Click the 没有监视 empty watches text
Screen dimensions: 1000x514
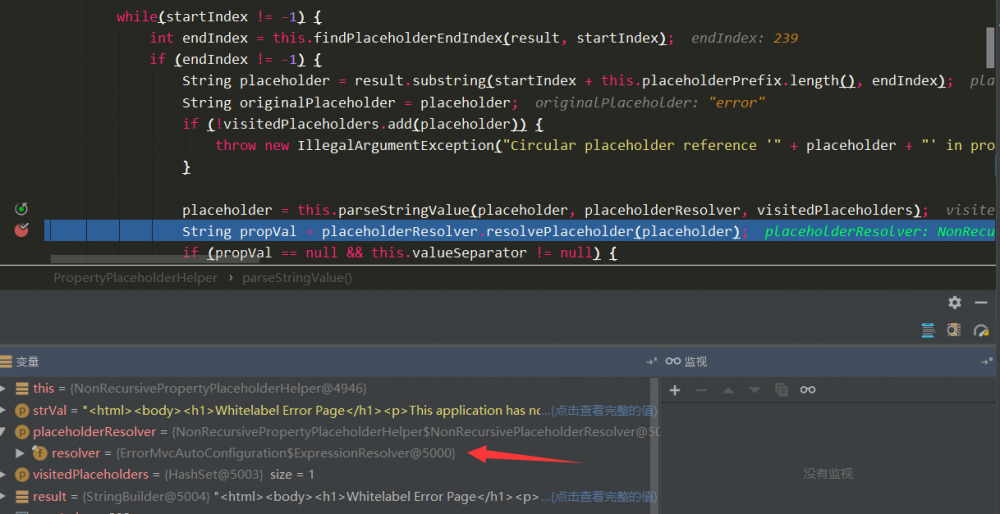coord(828,474)
